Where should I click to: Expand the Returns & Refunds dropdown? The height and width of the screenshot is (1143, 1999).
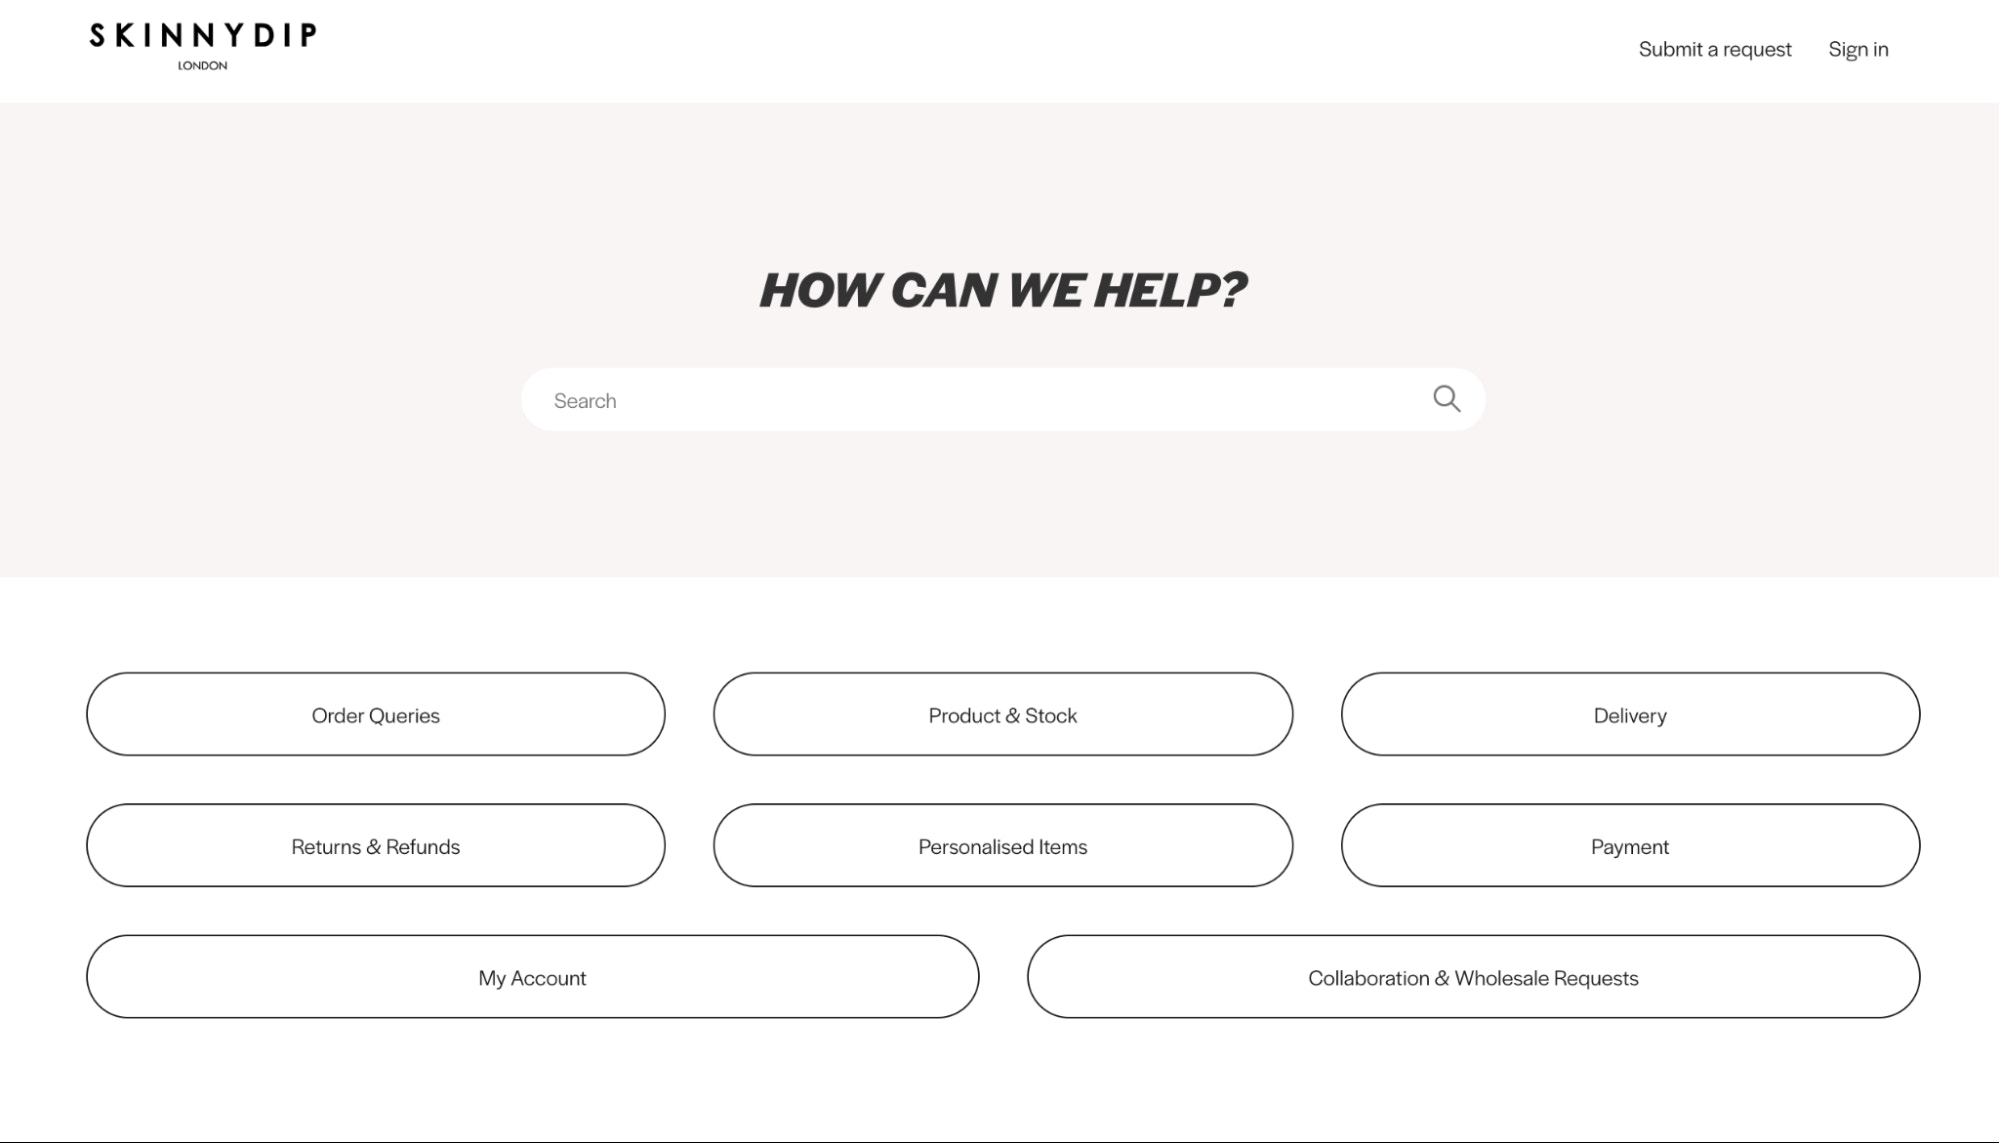375,845
